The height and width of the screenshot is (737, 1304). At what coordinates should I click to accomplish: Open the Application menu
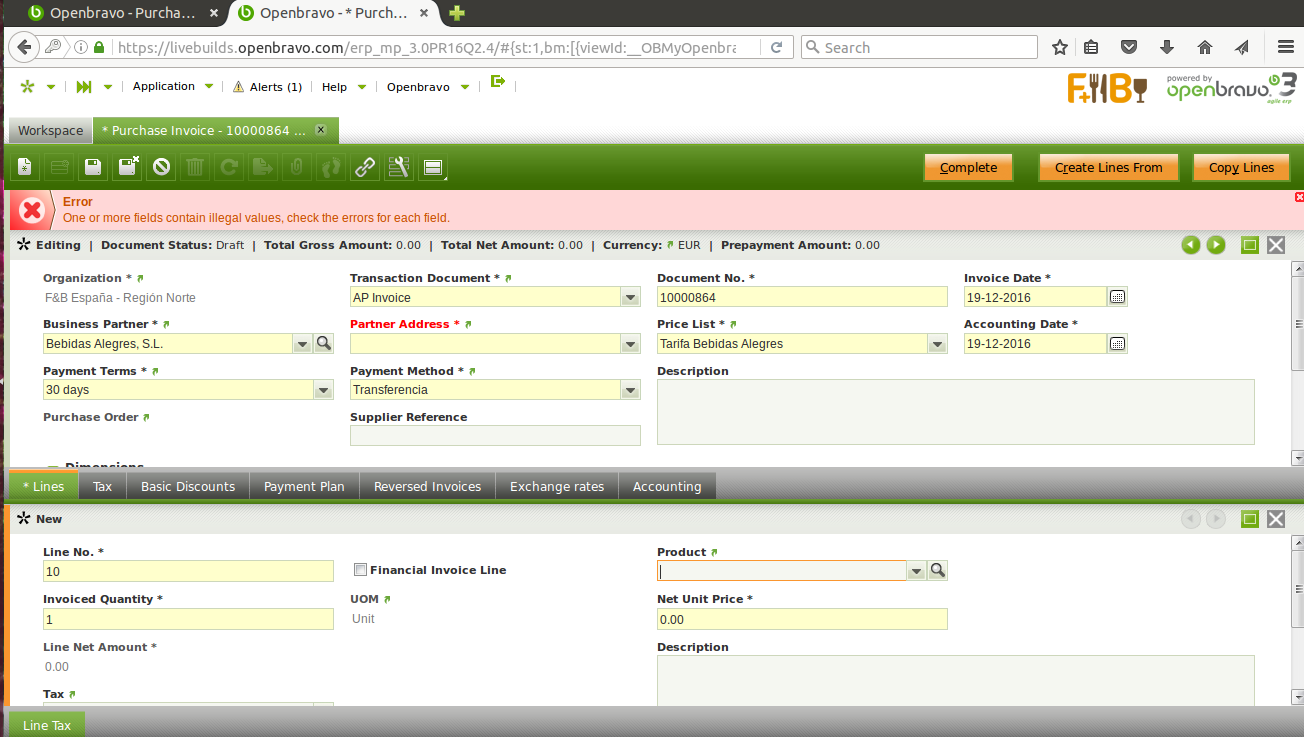click(164, 87)
